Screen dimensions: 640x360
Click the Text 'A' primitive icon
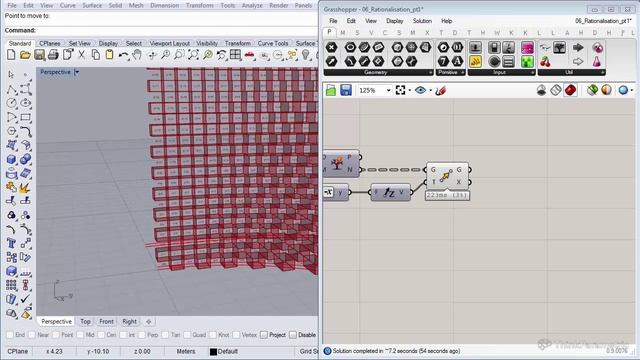(x=457, y=61)
